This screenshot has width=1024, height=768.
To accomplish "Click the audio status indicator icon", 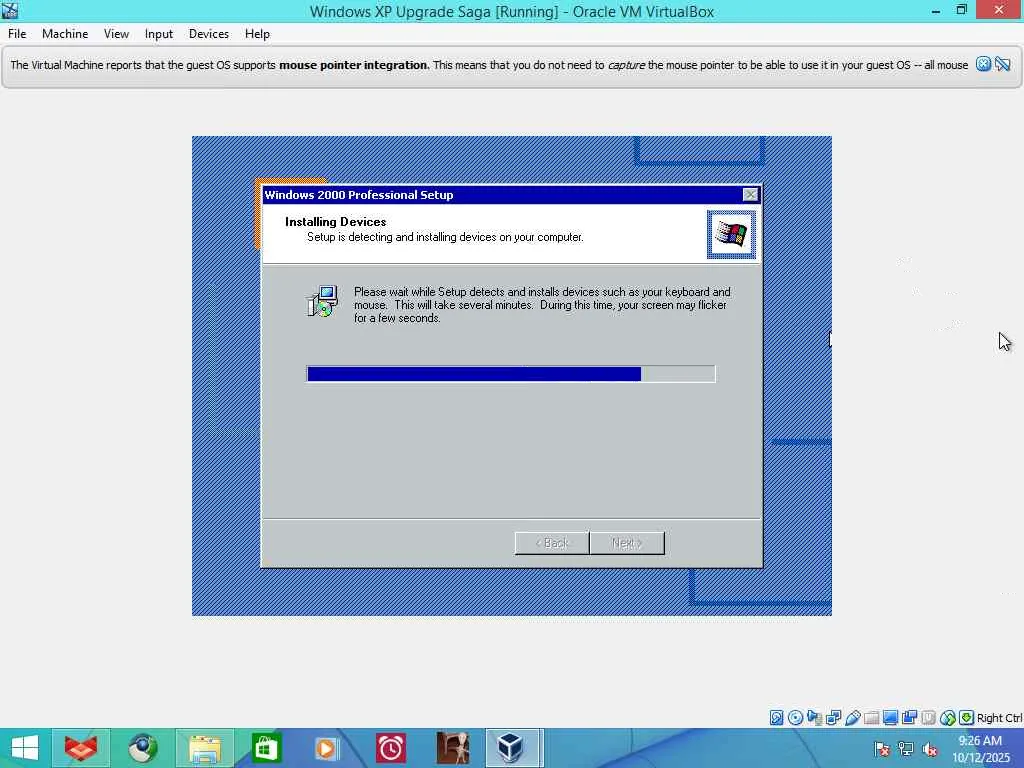I will click(814, 718).
